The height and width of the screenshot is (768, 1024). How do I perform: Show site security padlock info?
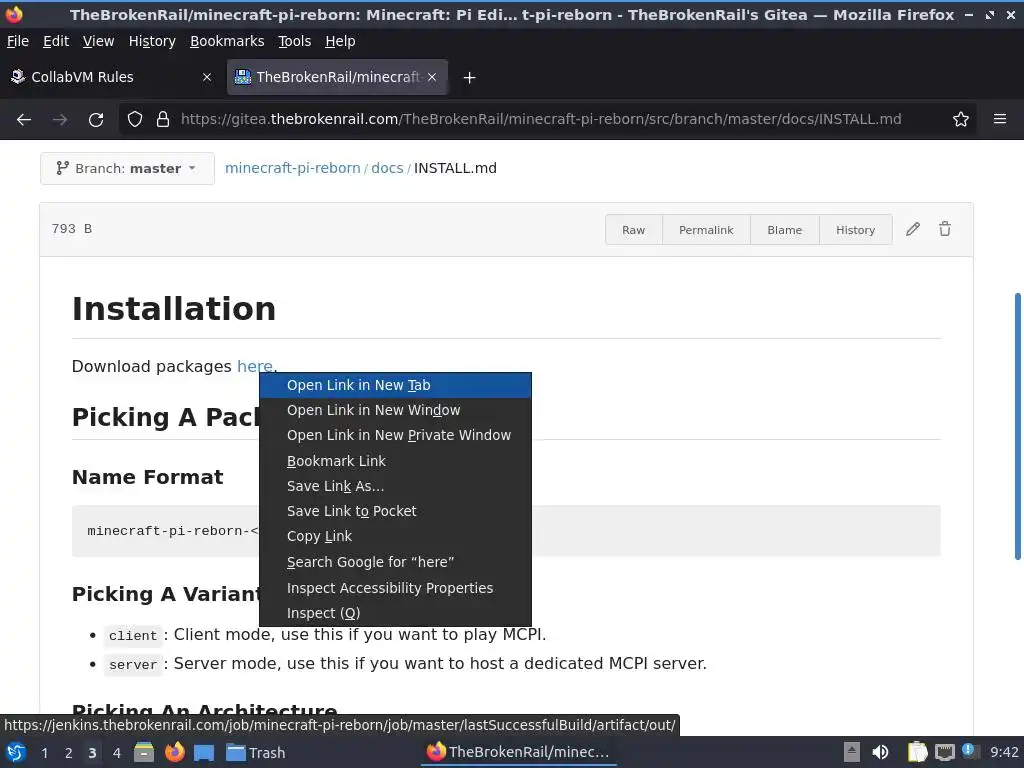(163, 120)
